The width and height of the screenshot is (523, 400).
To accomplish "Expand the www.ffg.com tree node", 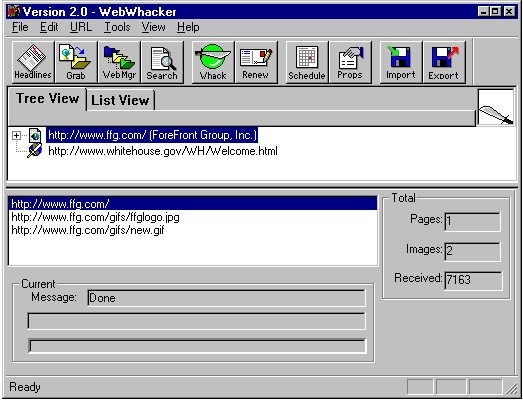I will [16, 135].
